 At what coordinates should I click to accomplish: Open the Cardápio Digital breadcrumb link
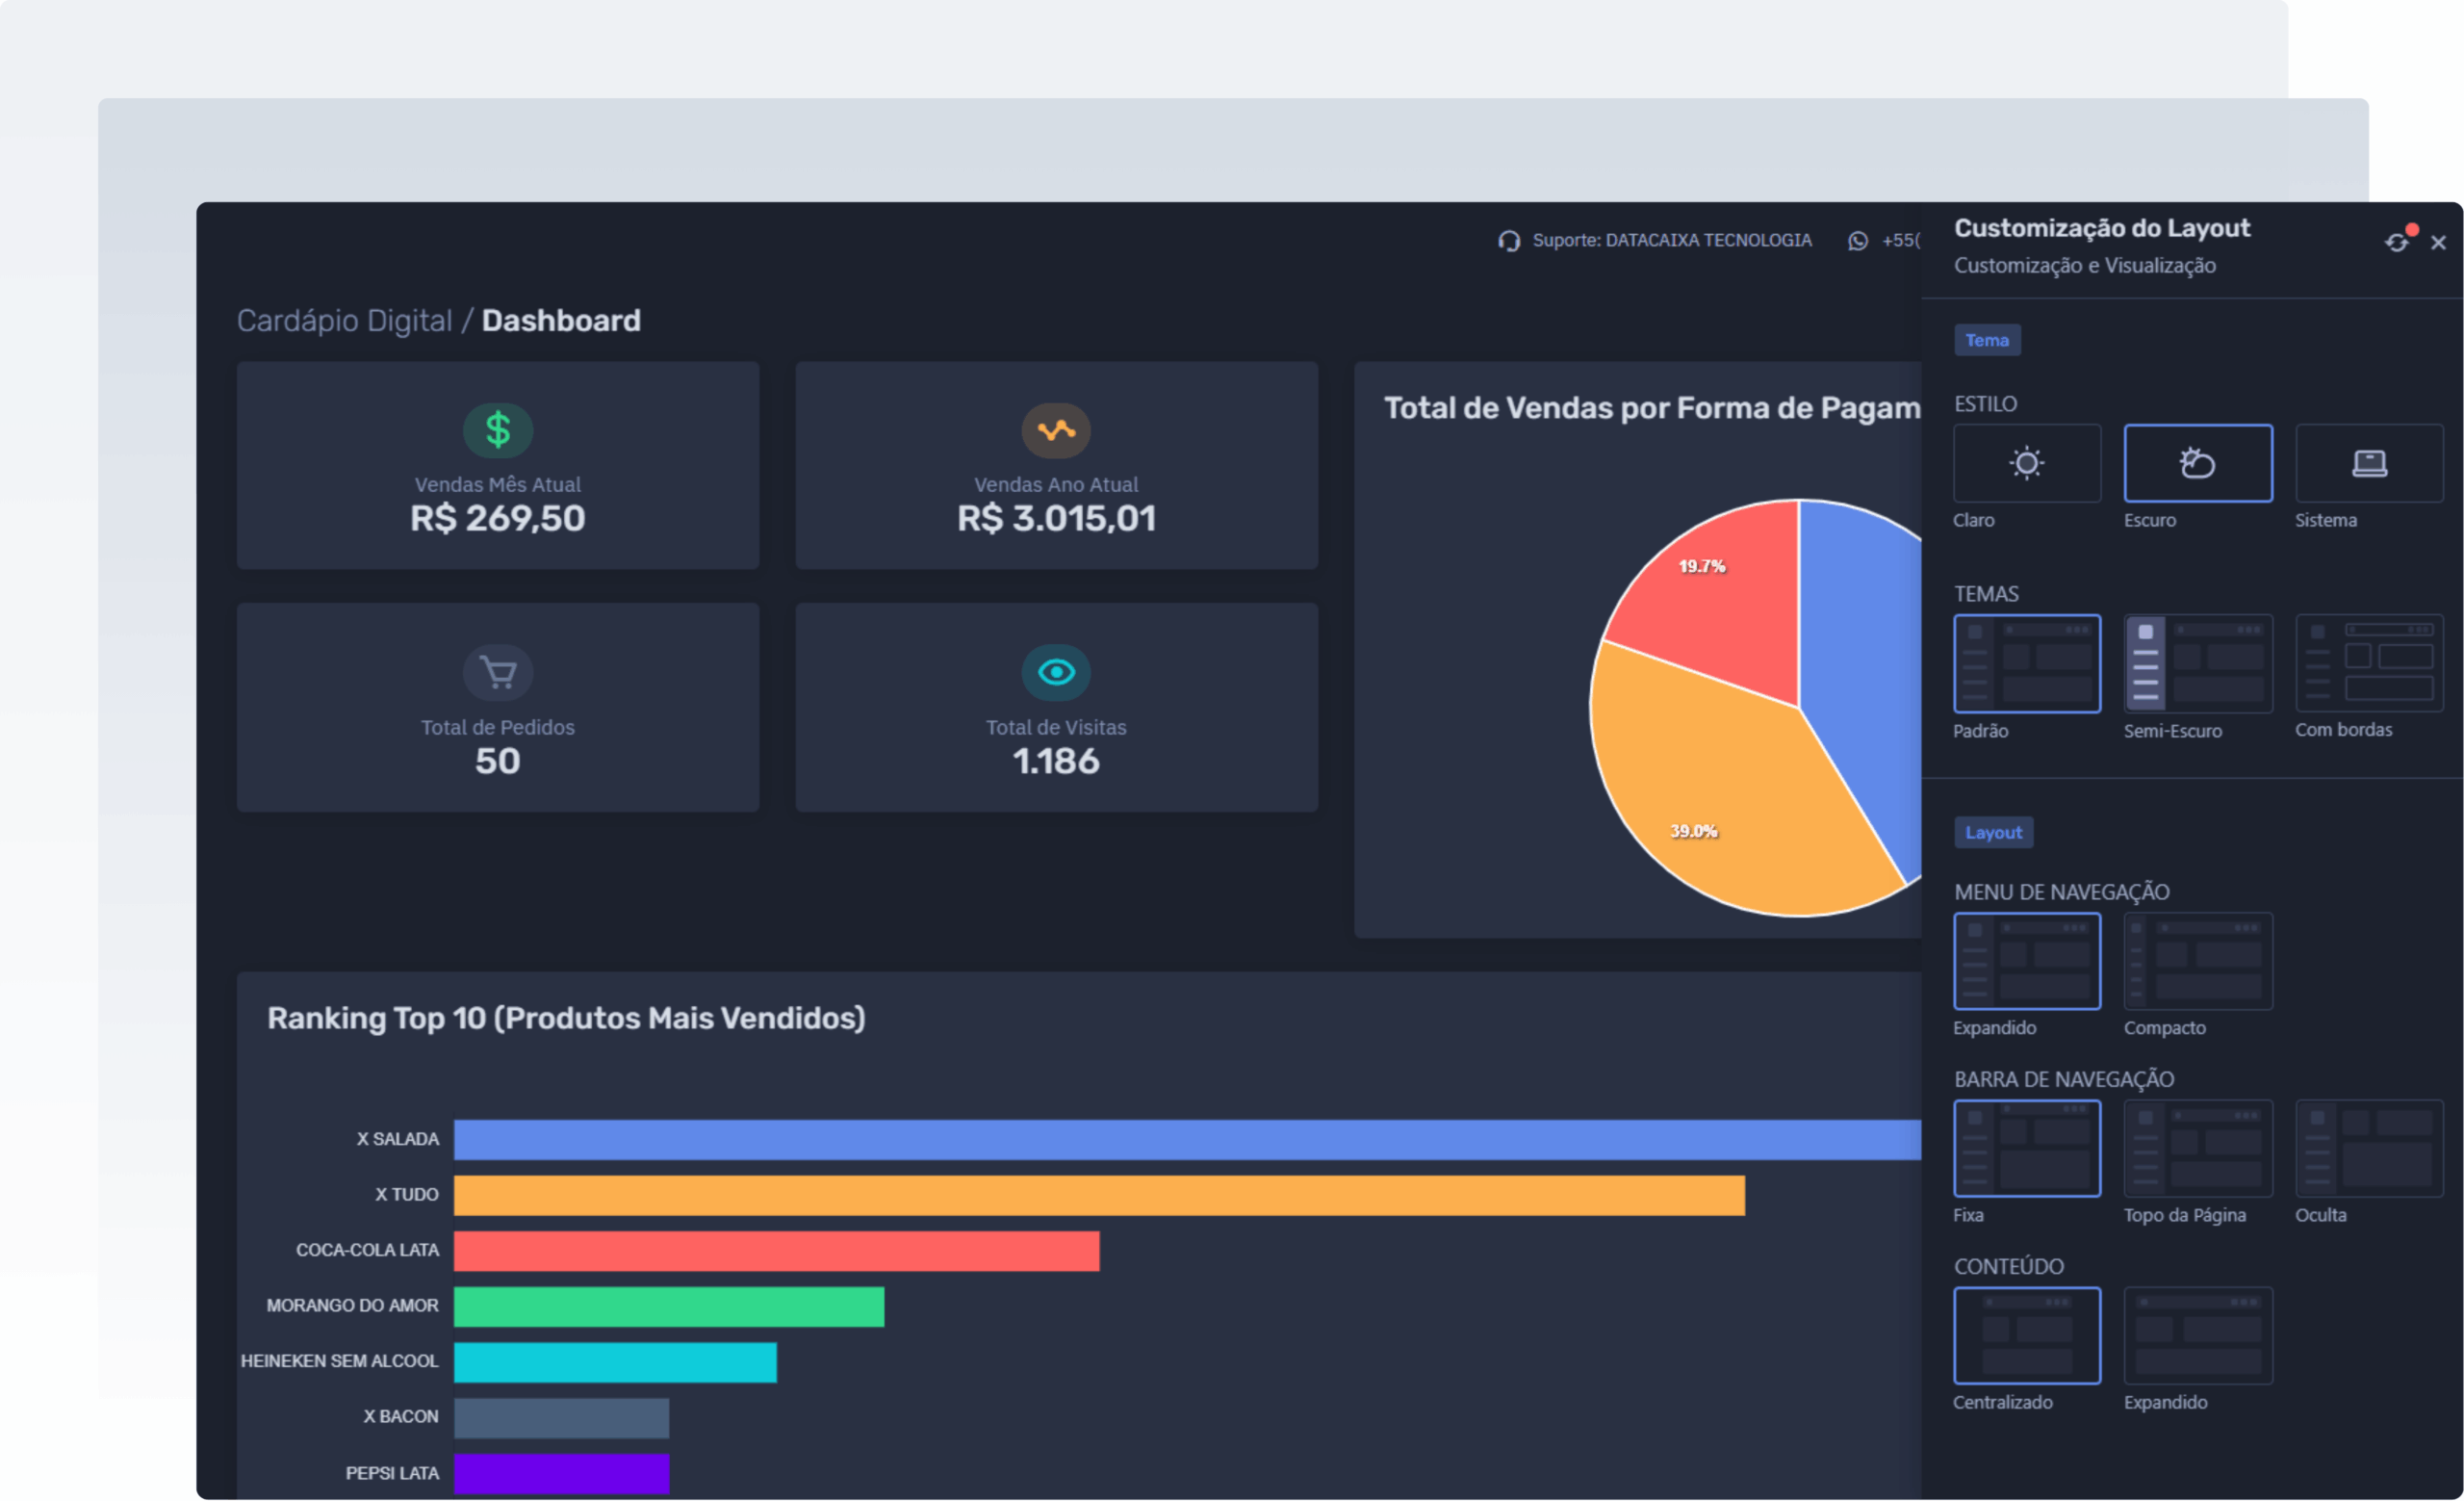[344, 321]
